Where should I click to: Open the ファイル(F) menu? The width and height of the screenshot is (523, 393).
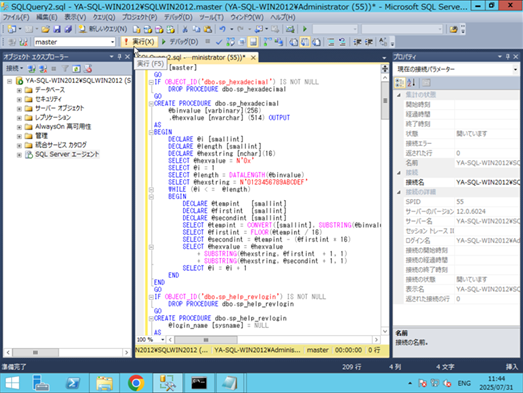(16, 17)
